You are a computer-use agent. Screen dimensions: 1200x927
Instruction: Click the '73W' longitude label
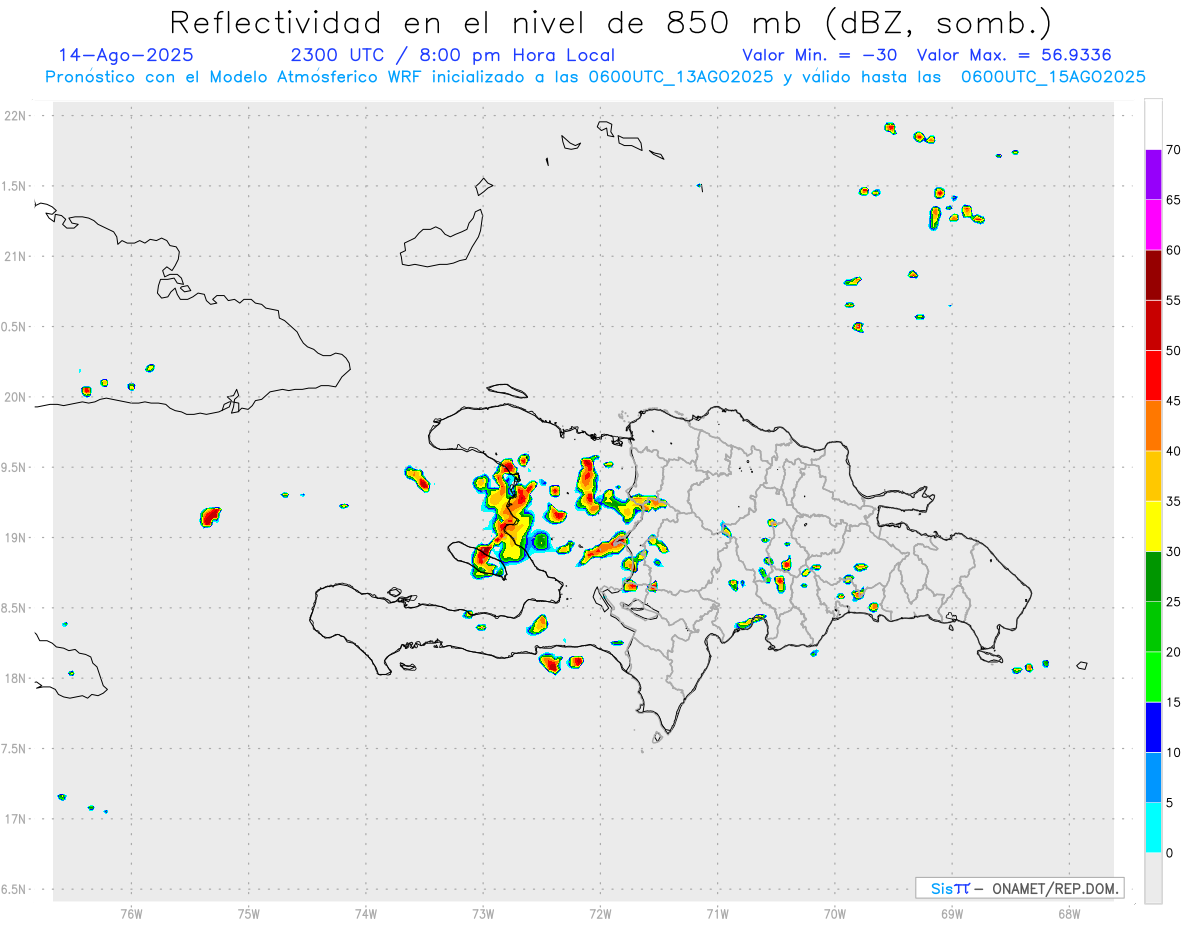483,913
